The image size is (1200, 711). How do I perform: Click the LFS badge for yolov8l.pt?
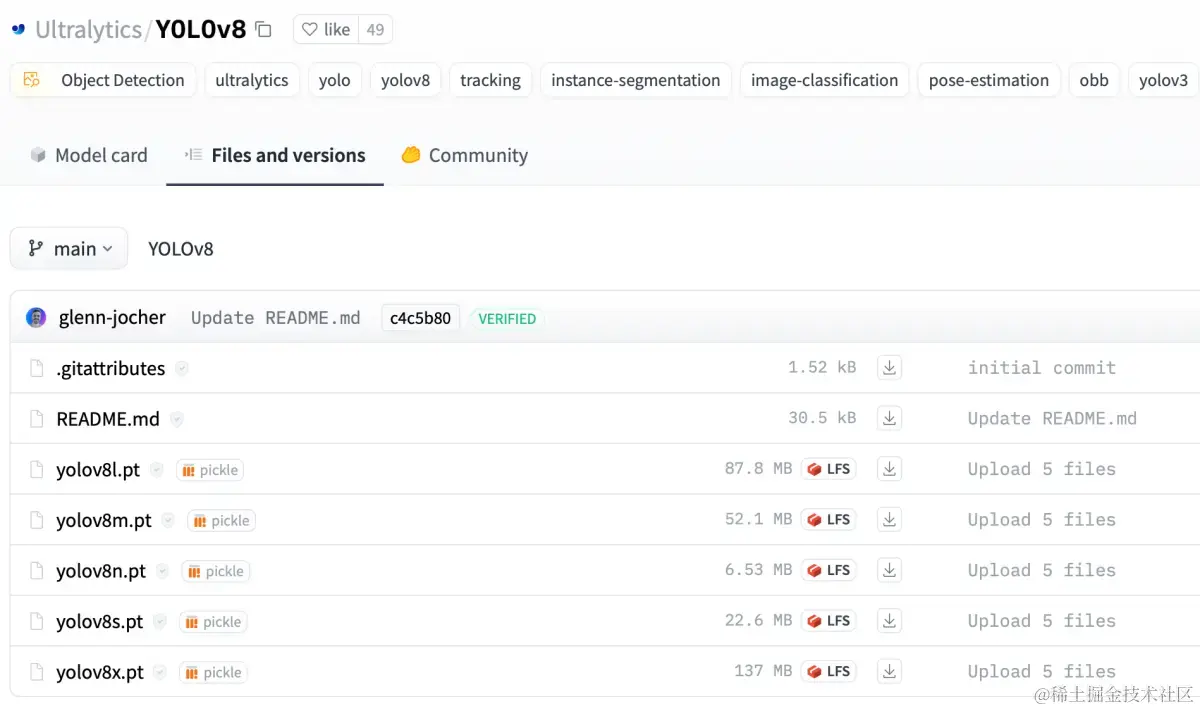tap(828, 469)
